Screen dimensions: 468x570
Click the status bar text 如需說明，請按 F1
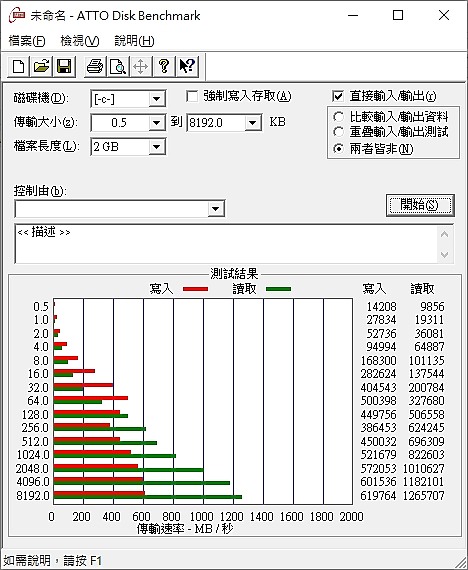point(53,561)
